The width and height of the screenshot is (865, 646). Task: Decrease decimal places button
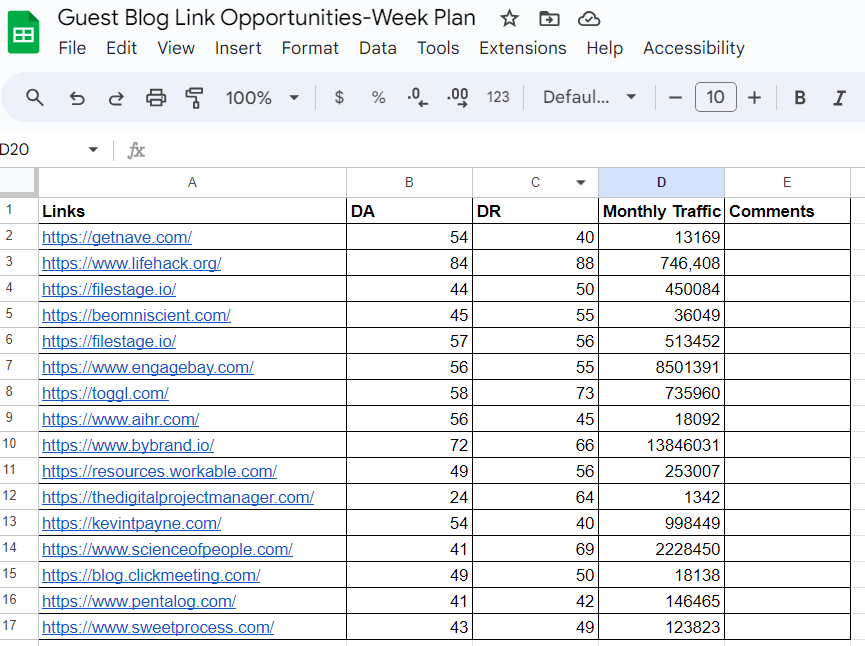(x=418, y=98)
